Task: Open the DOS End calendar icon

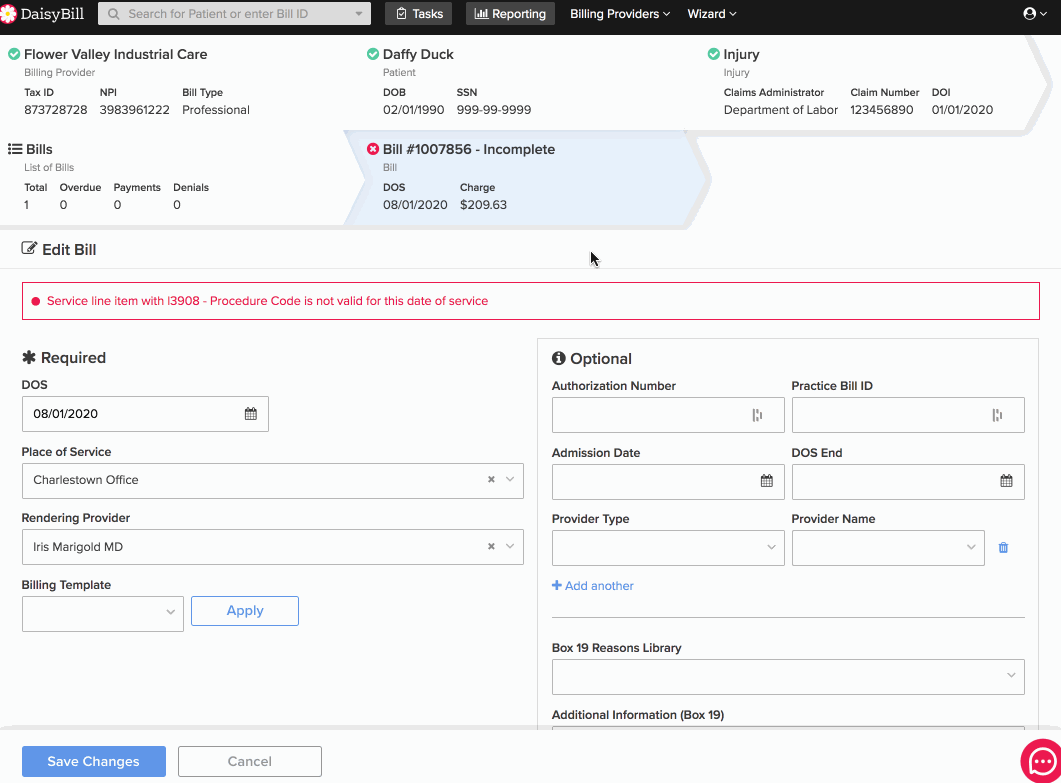Action: click(x=1006, y=480)
